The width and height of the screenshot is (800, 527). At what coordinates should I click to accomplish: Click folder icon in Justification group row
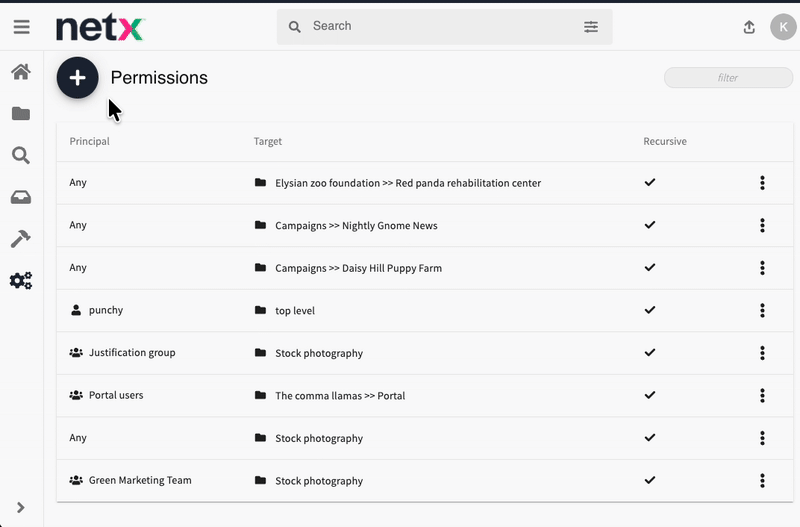(x=260, y=352)
